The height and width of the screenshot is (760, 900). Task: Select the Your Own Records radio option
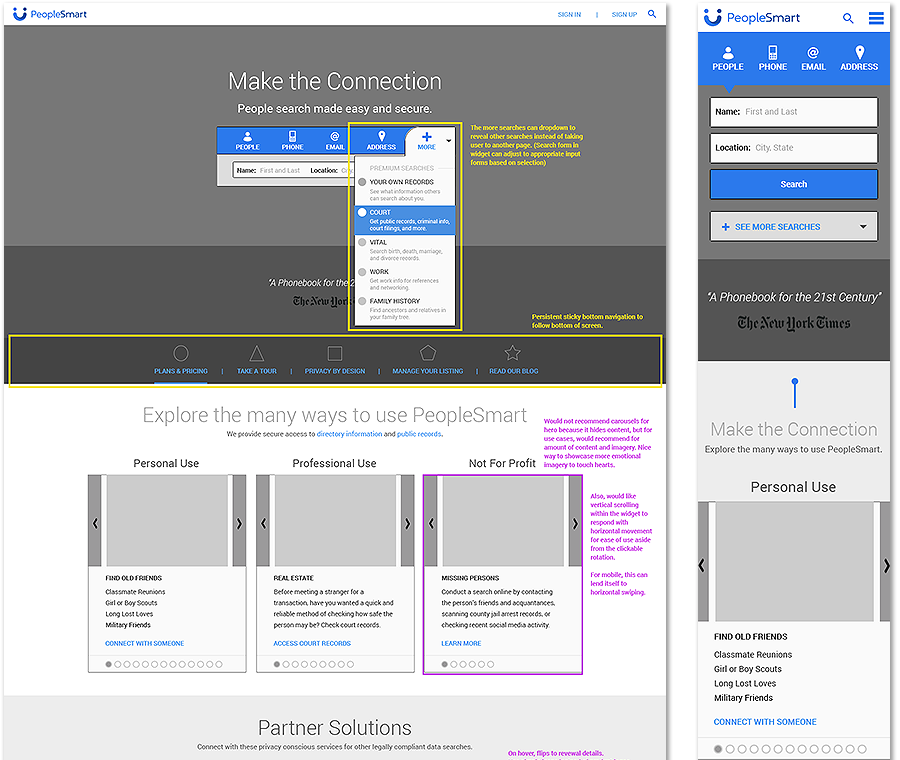pos(362,182)
